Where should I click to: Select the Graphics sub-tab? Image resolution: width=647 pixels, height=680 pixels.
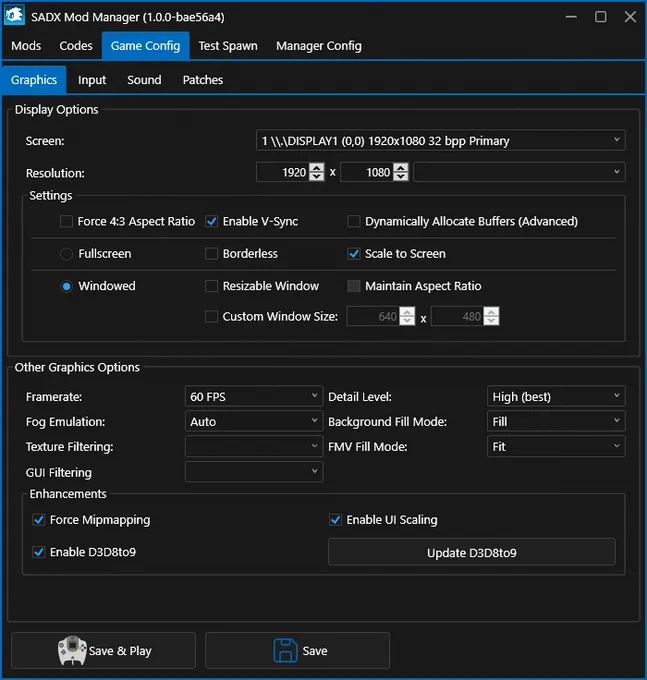click(34, 80)
